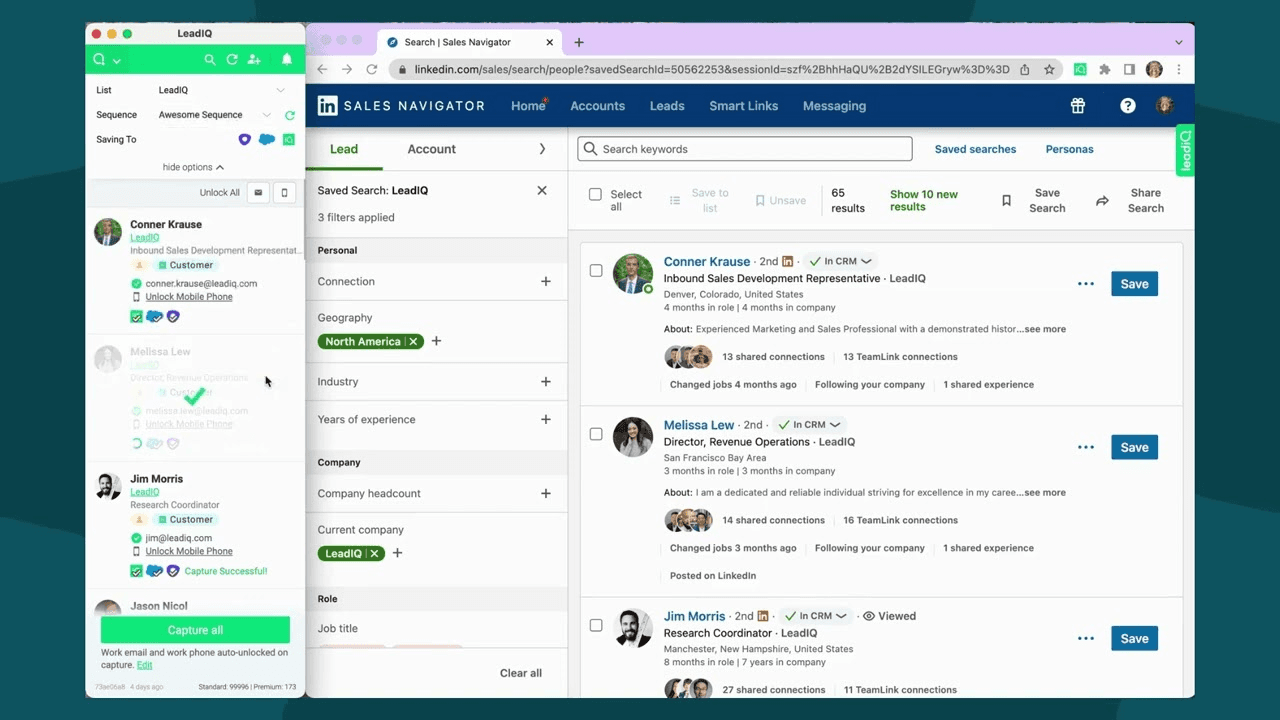Click the gift icon in Sales Navigator header
The image size is (1280, 720).
tap(1077, 106)
